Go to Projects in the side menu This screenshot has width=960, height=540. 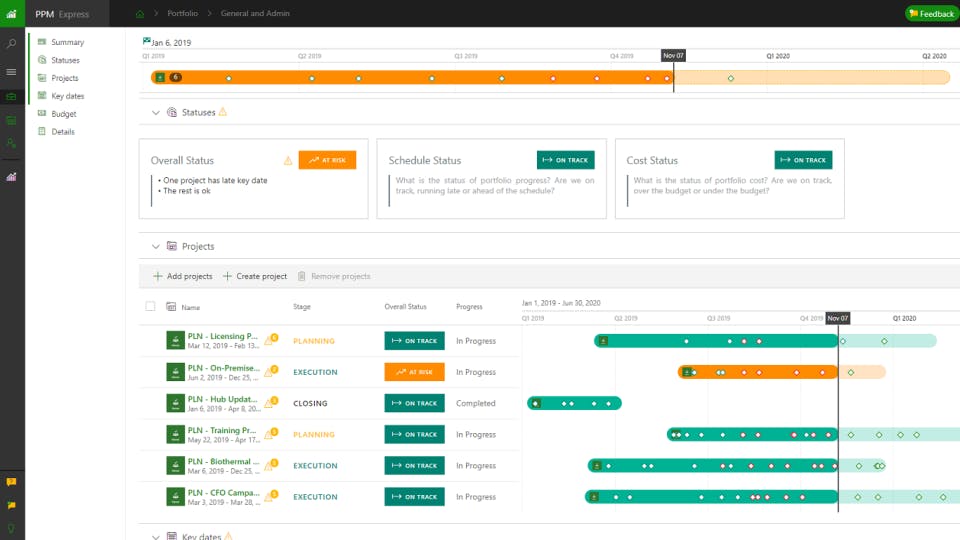[64, 78]
